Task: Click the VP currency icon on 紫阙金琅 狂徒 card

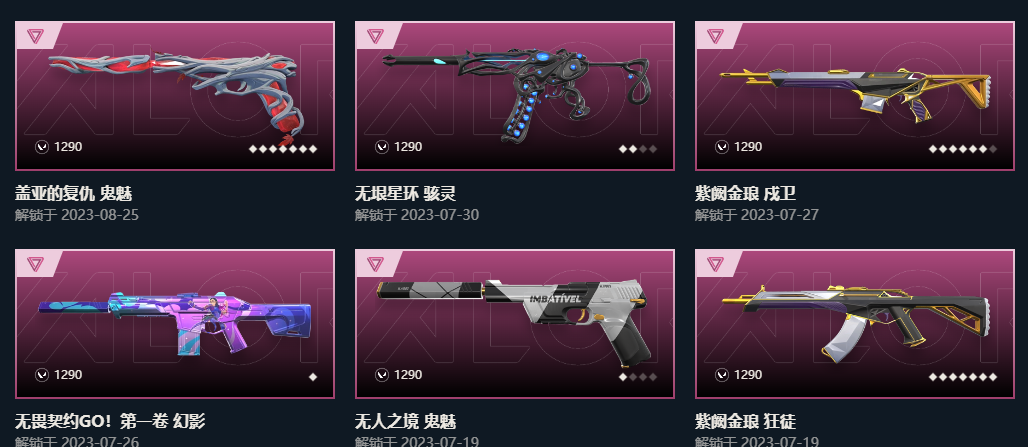Action: coord(722,375)
